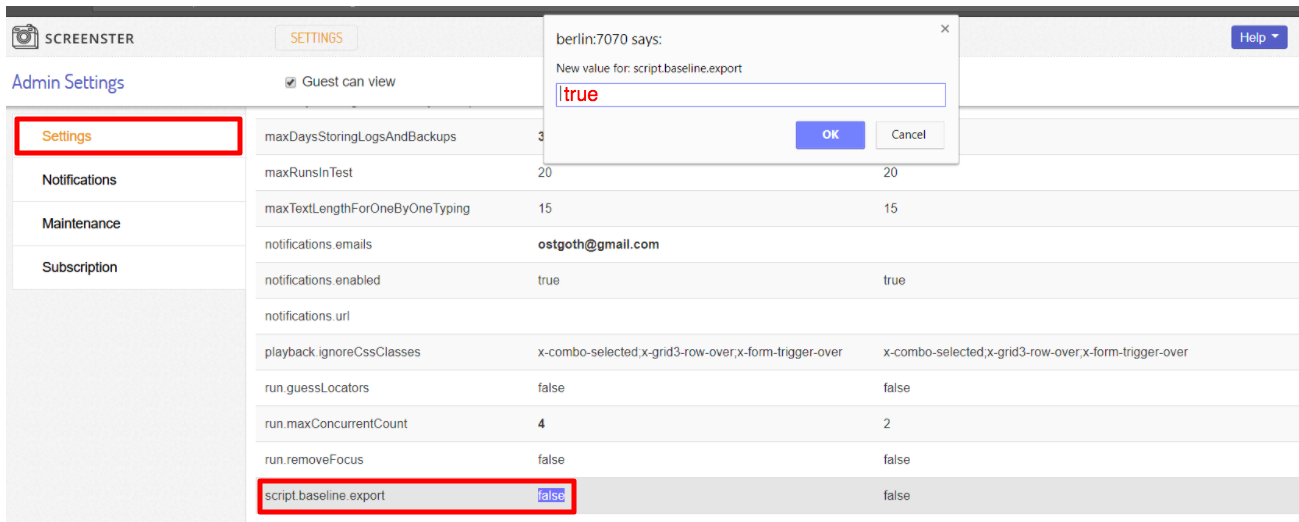Image resolution: width=1299 pixels, height=522 pixels.
Task: Select the playback.ignoreCssClasses setting name
Action: click(x=342, y=352)
